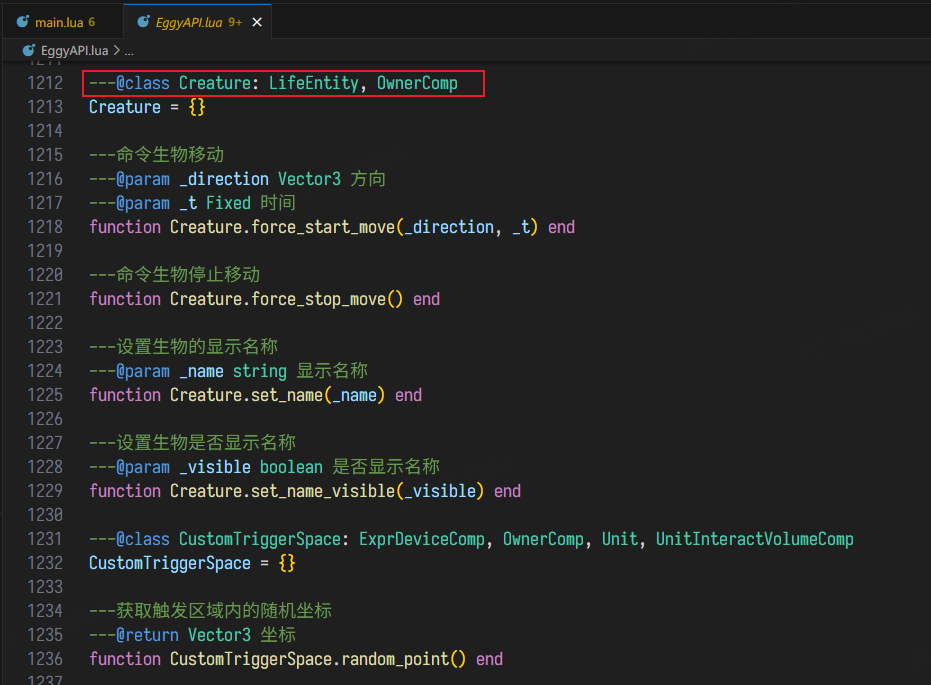Click UnitInteractVolumeComp on line 1231

click(754, 539)
